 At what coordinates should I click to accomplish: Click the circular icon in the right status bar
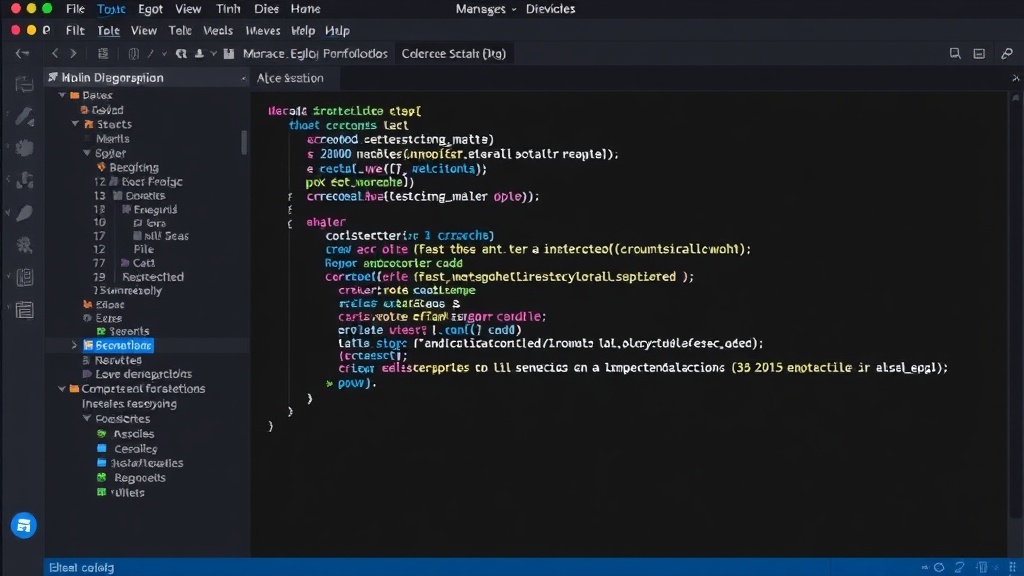[939, 568]
